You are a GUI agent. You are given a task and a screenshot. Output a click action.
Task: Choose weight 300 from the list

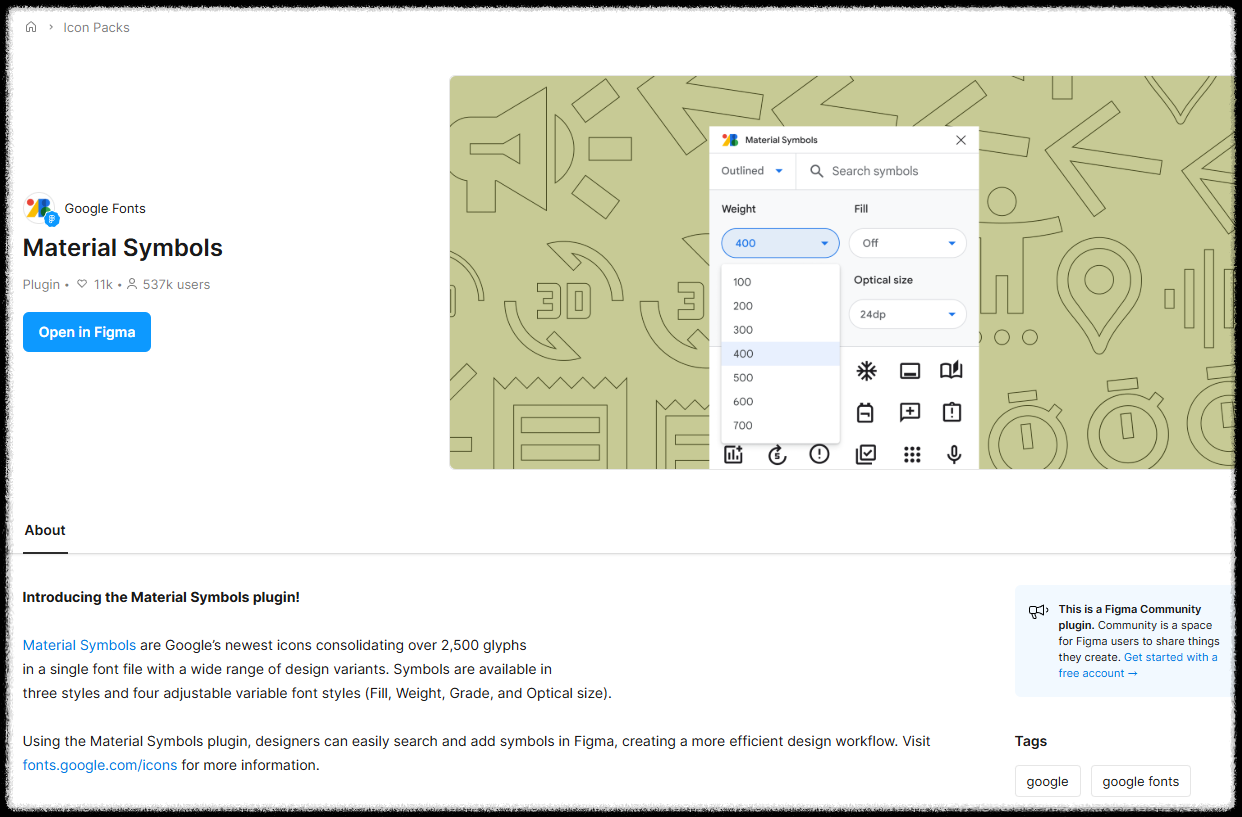click(780, 330)
